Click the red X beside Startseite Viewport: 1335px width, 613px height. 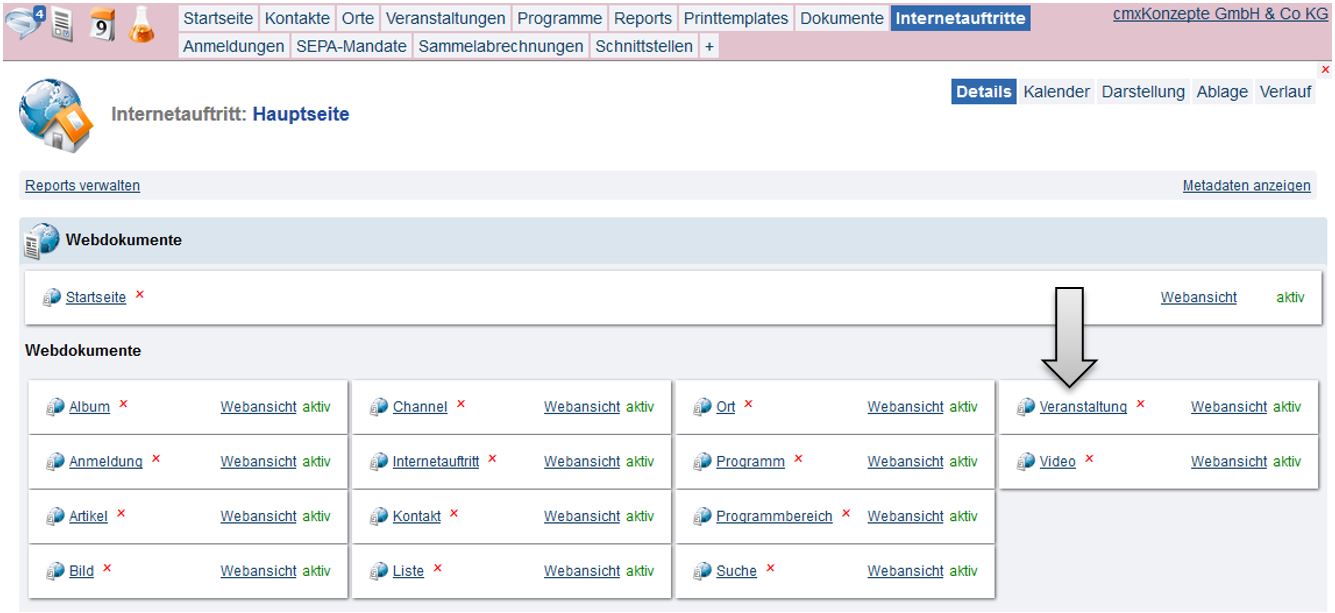tap(140, 295)
